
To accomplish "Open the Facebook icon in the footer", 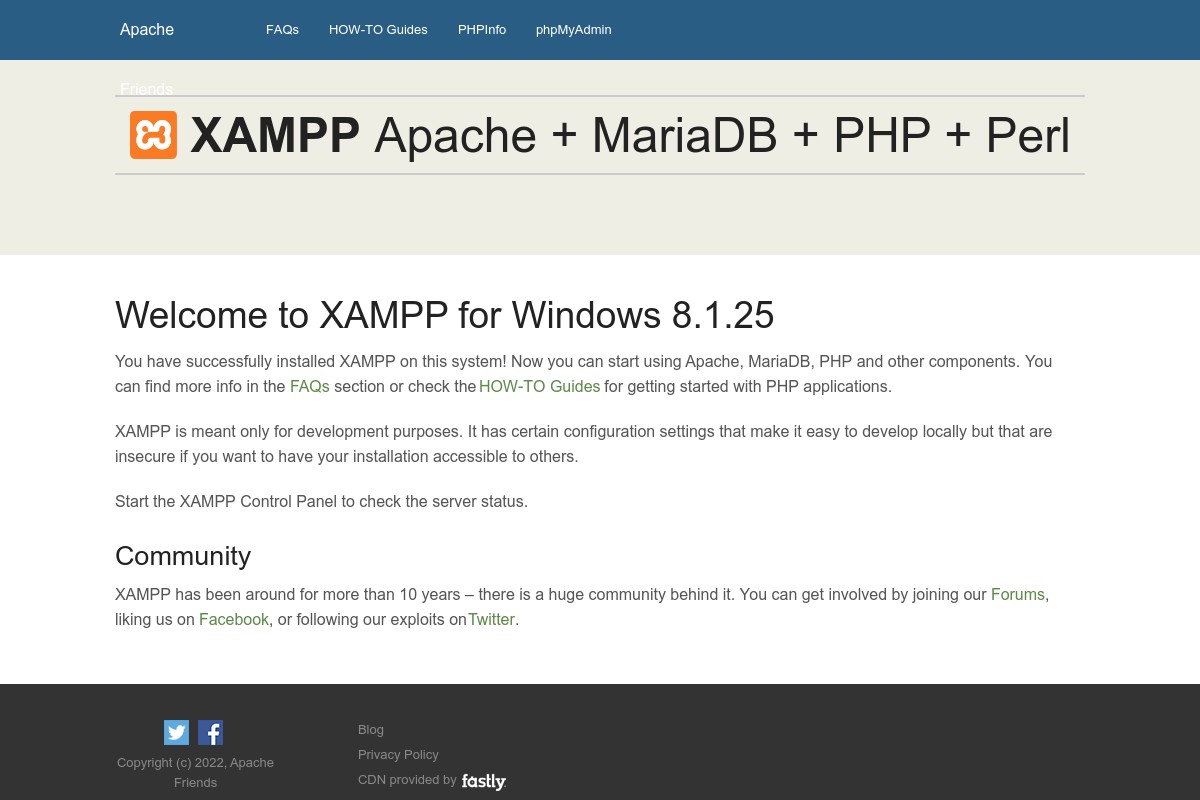I will pyautogui.click(x=210, y=732).
